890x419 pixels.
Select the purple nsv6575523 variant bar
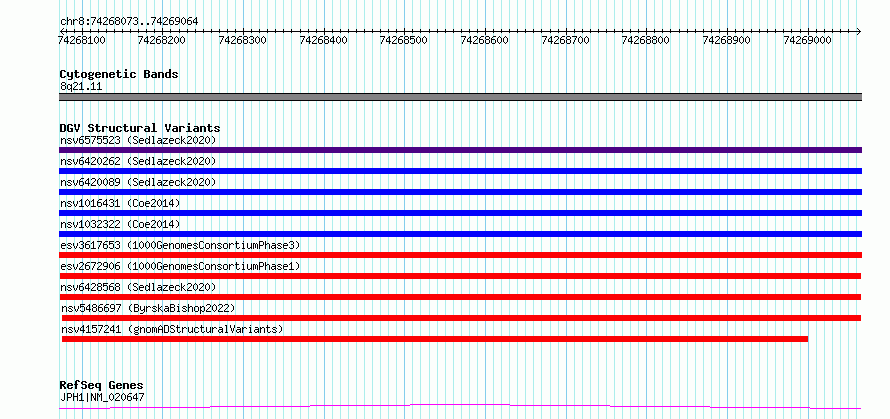click(460, 150)
